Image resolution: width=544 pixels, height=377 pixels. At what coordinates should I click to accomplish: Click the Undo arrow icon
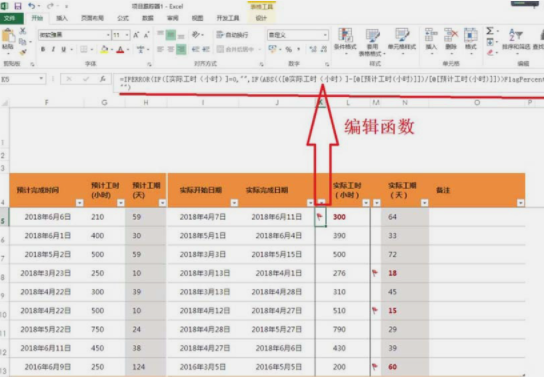(32, 6)
